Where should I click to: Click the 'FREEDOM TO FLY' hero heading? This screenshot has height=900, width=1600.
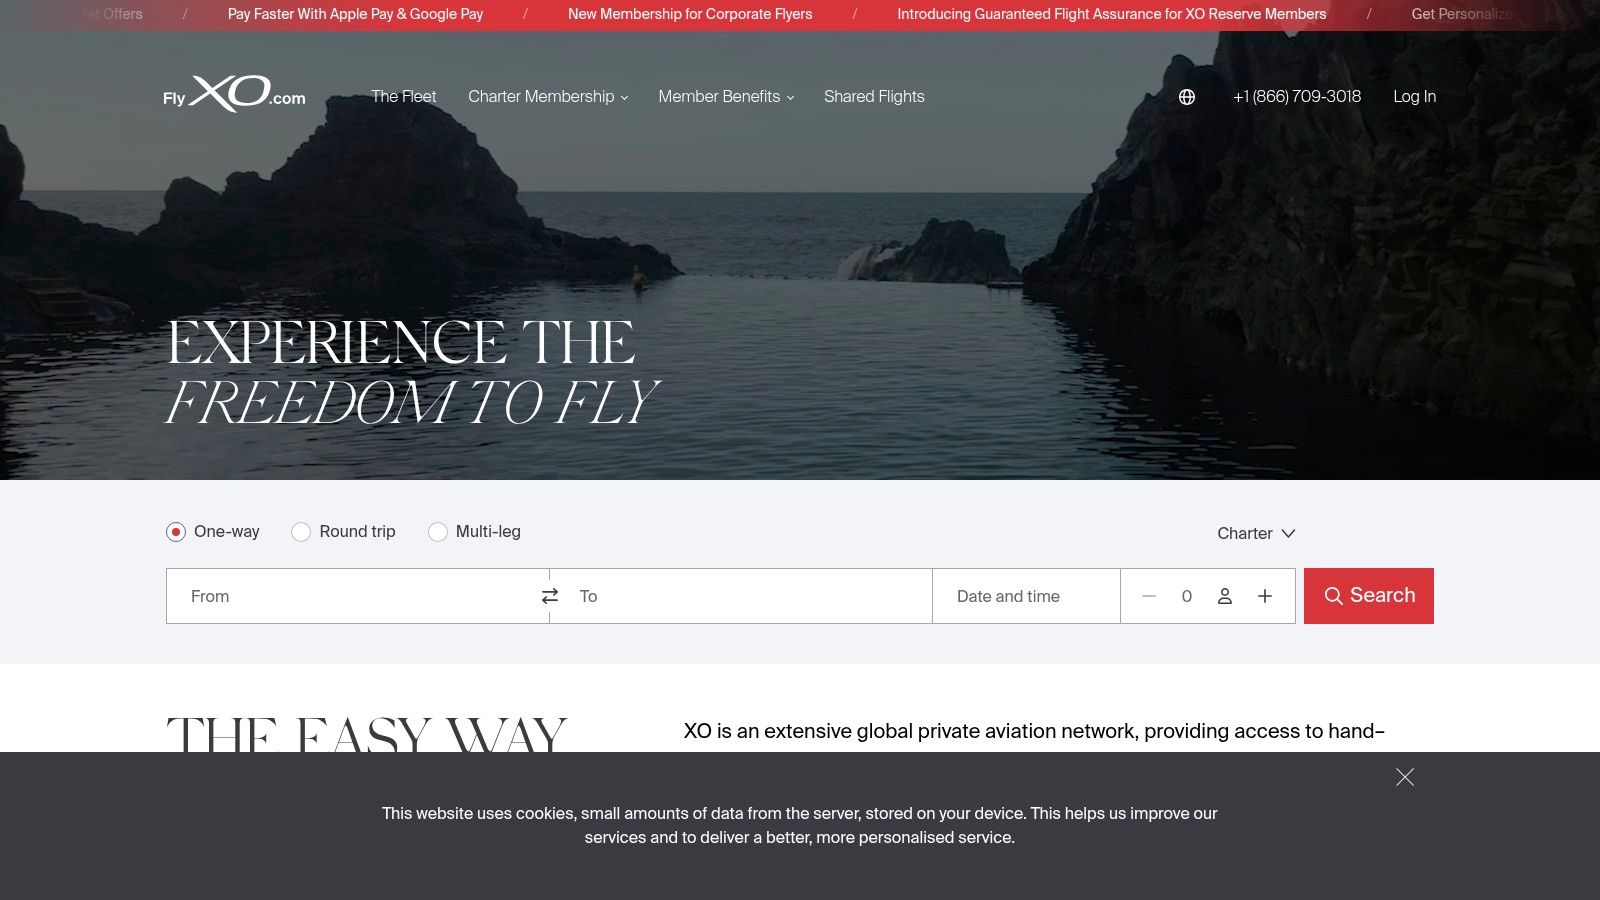pyautogui.click(x=411, y=402)
